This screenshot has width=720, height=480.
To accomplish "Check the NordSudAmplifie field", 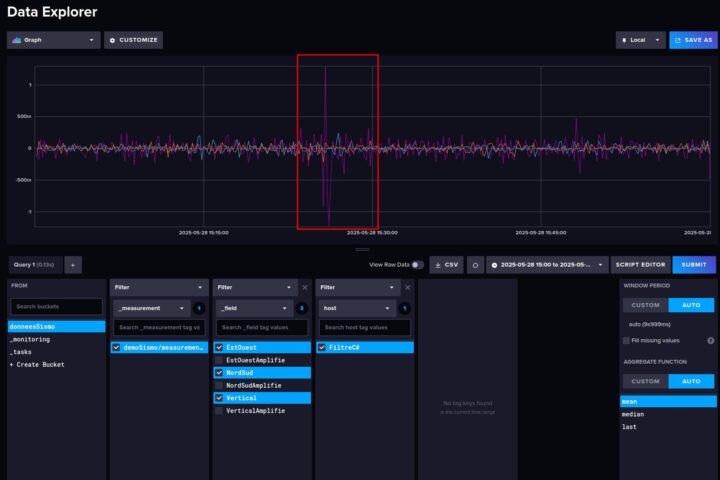I will click(x=219, y=385).
